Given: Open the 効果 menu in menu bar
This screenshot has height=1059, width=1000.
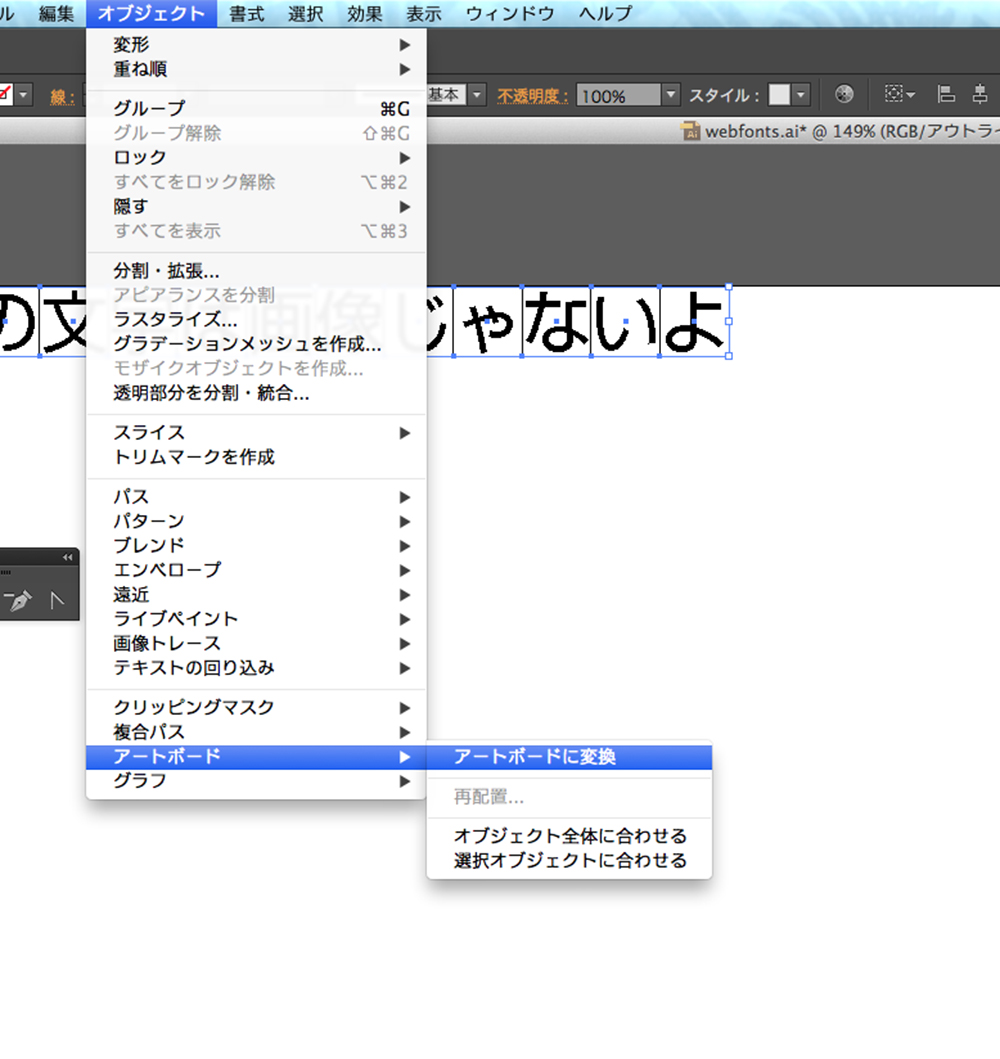Looking at the screenshot, I should [365, 13].
